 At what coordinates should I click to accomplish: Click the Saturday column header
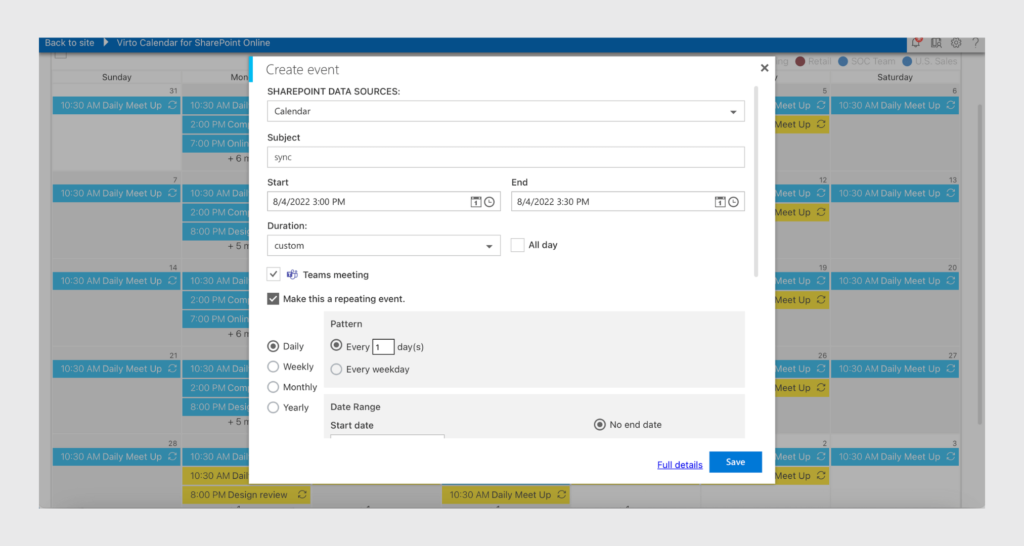click(895, 77)
